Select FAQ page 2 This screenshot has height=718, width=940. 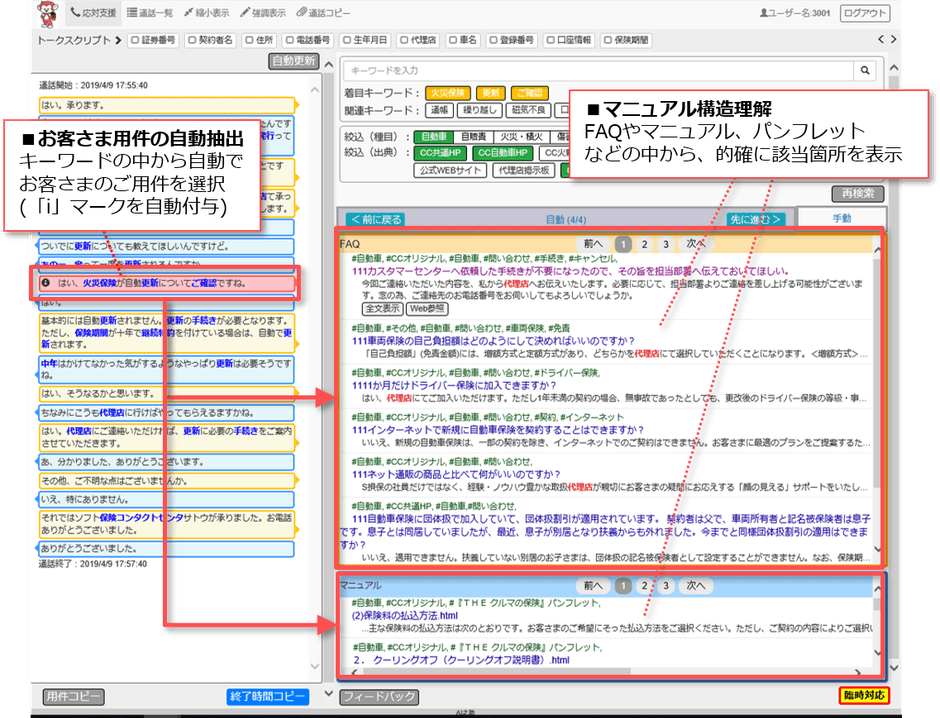[x=645, y=243]
